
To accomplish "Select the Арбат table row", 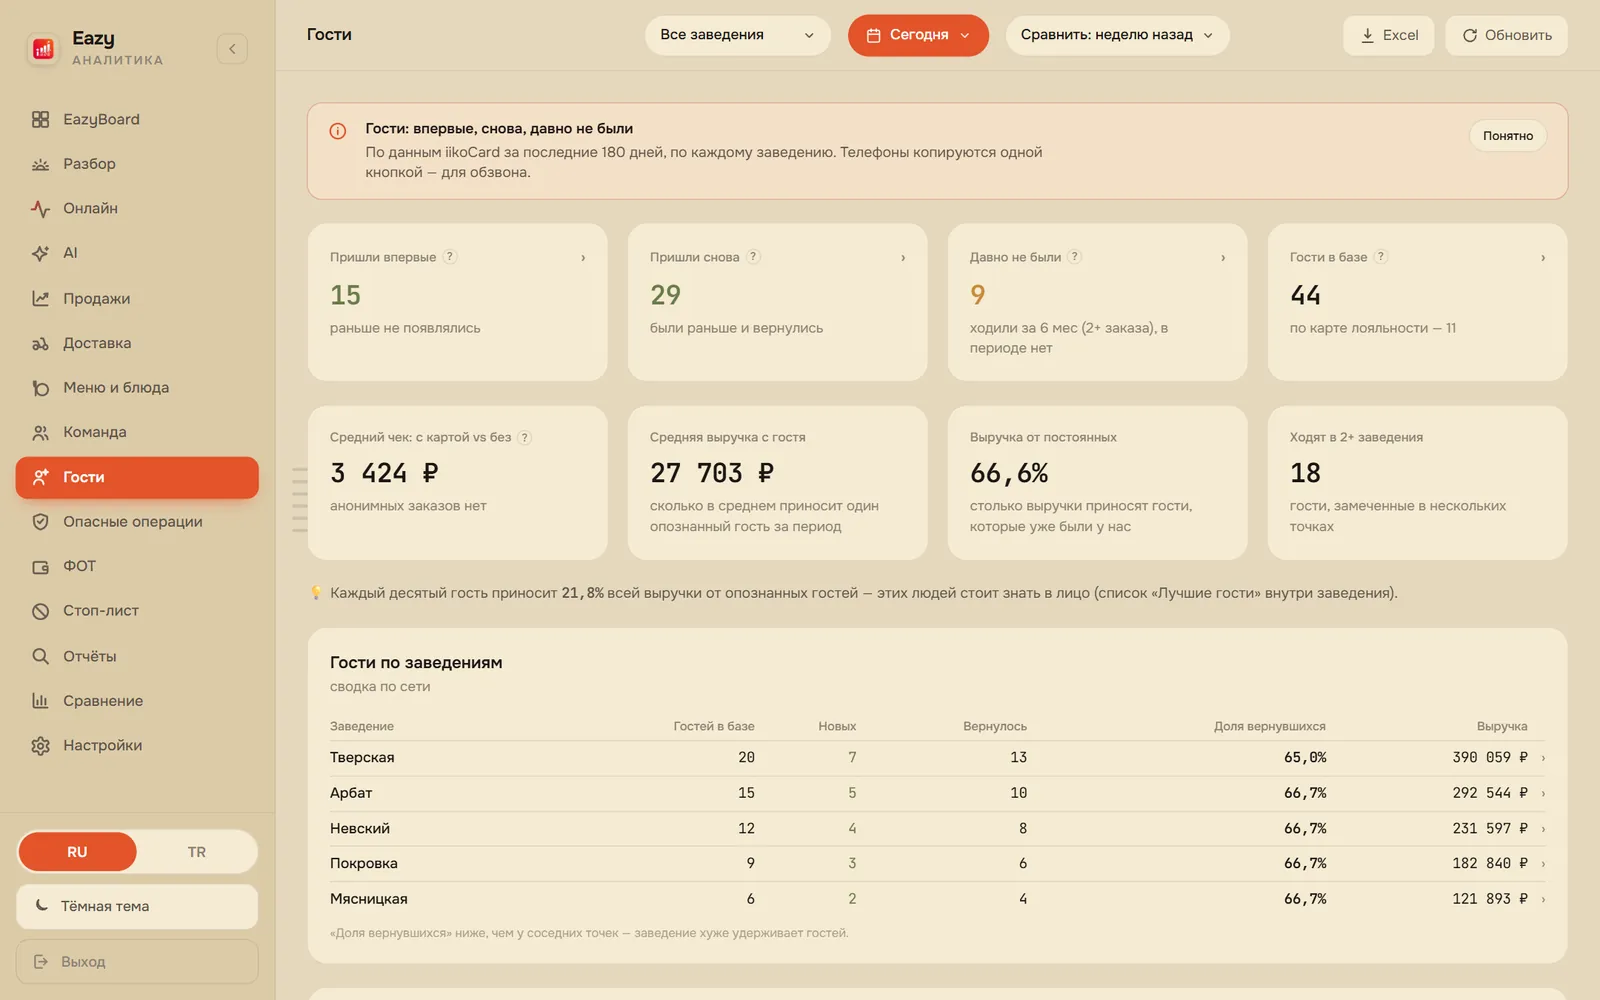I will (x=938, y=793).
